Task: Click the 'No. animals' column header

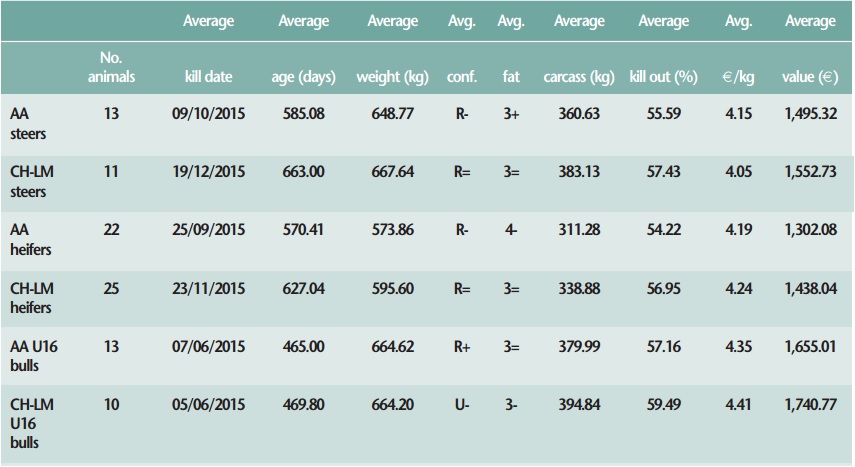Action: pyautogui.click(x=110, y=68)
